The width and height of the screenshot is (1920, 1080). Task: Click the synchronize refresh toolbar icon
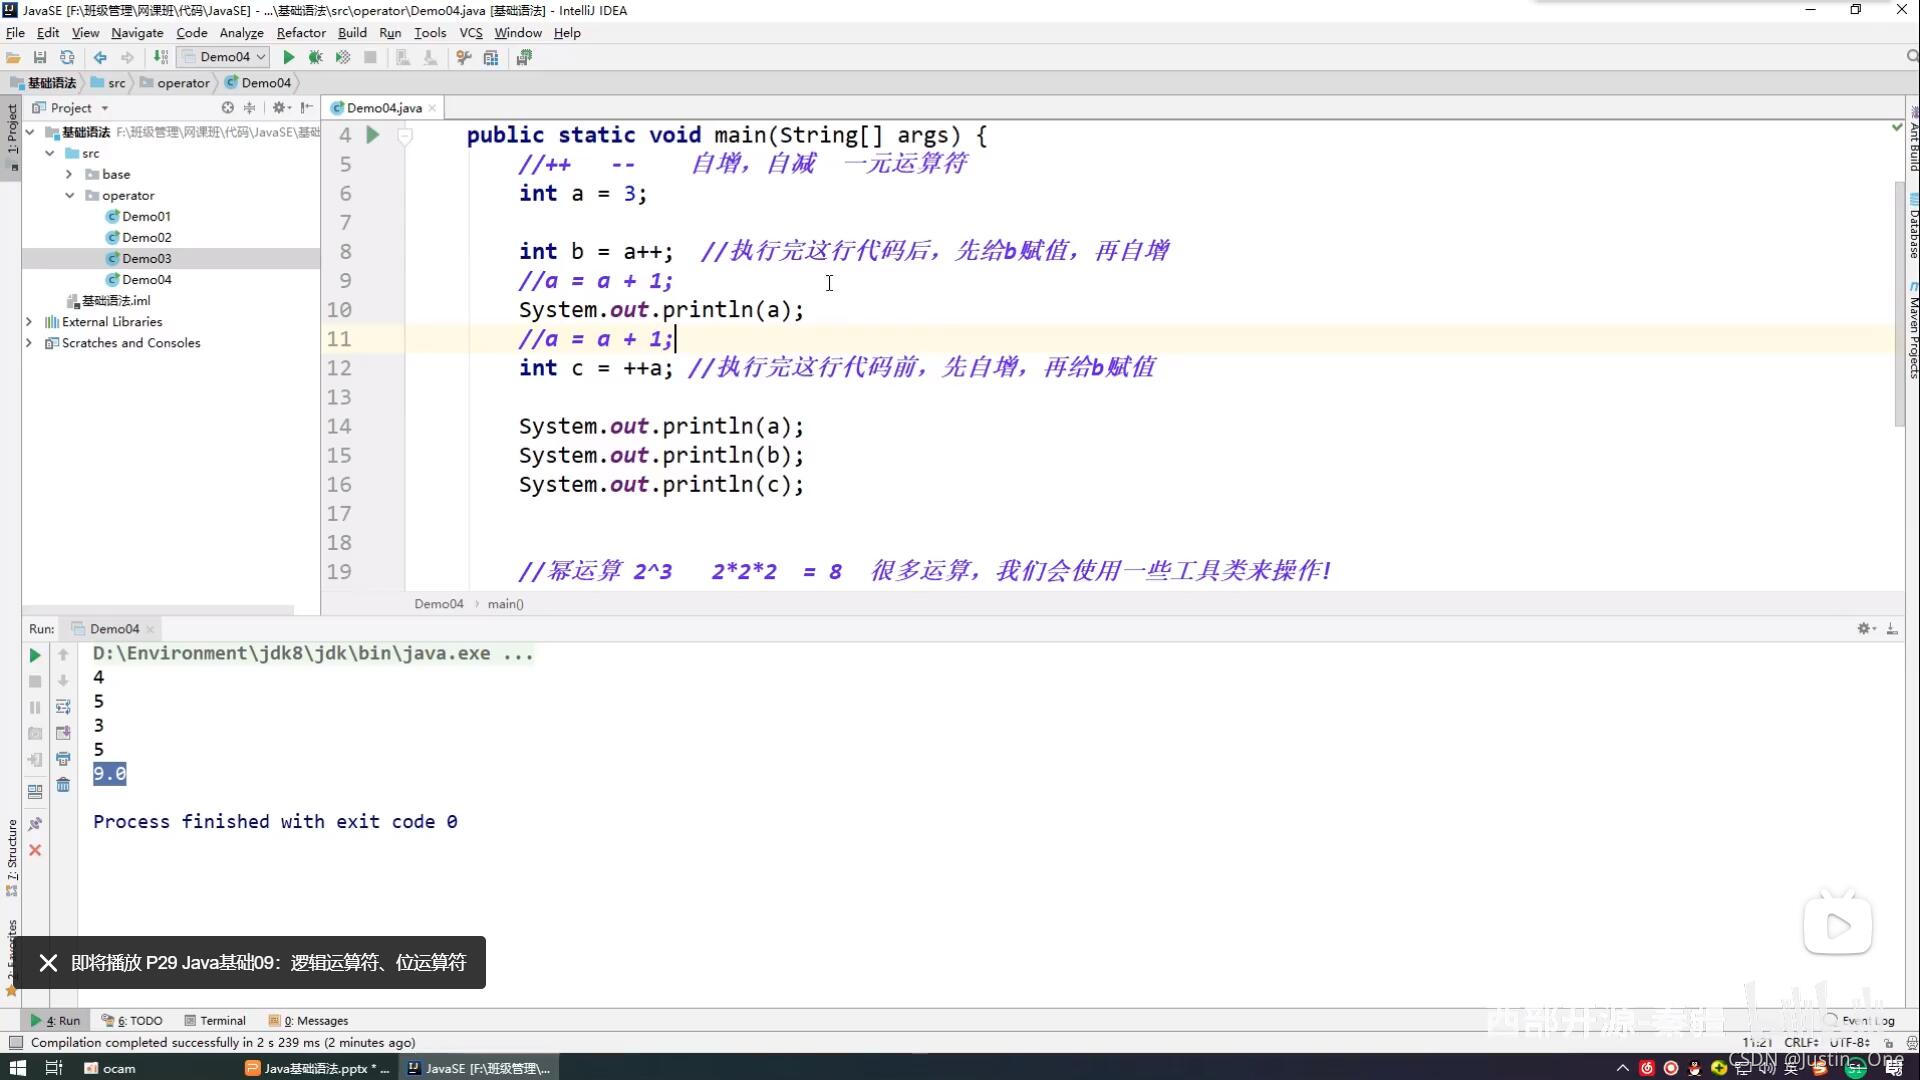pyautogui.click(x=67, y=58)
